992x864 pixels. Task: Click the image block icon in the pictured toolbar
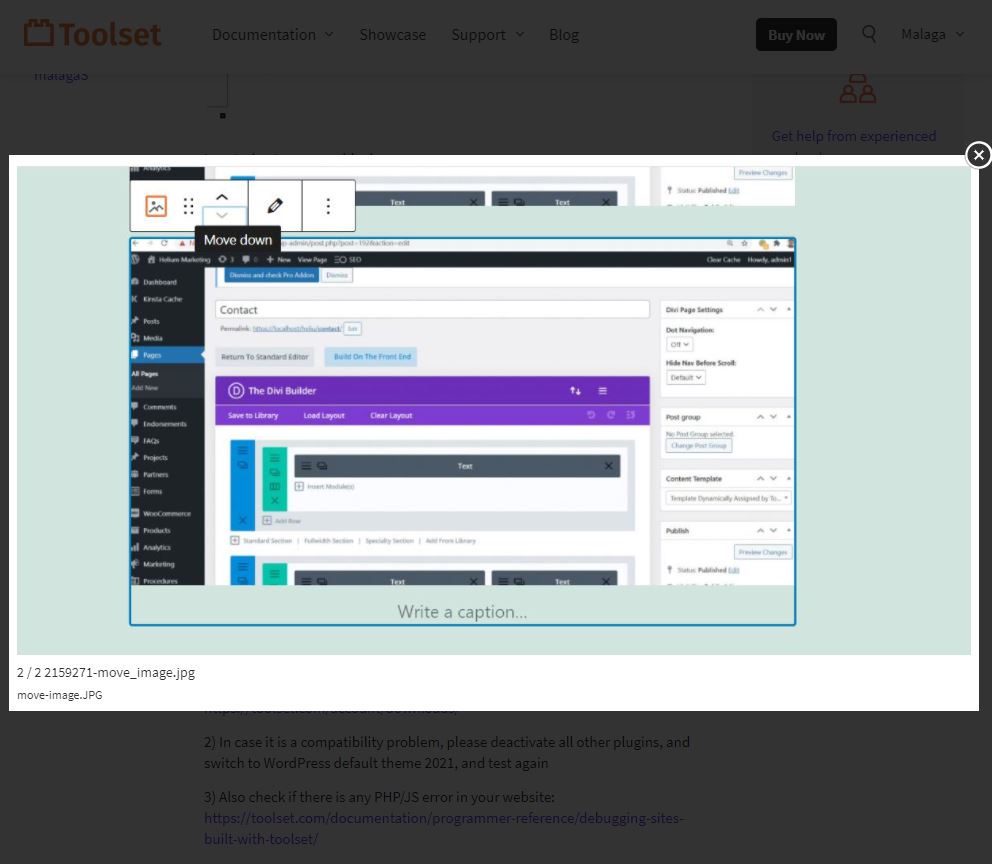pos(156,206)
